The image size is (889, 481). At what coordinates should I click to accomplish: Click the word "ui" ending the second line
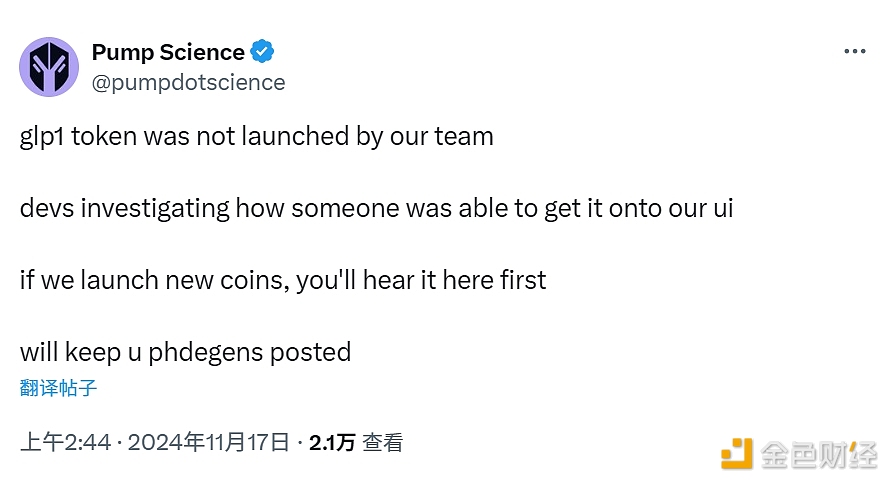(x=721, y=208)
